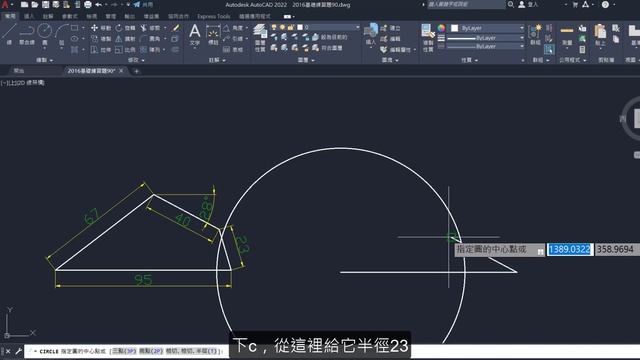The height and width of the screenshot is (360, 640).
Task: Expand the Properties panel title dropdown
Action: coord(469,60)
